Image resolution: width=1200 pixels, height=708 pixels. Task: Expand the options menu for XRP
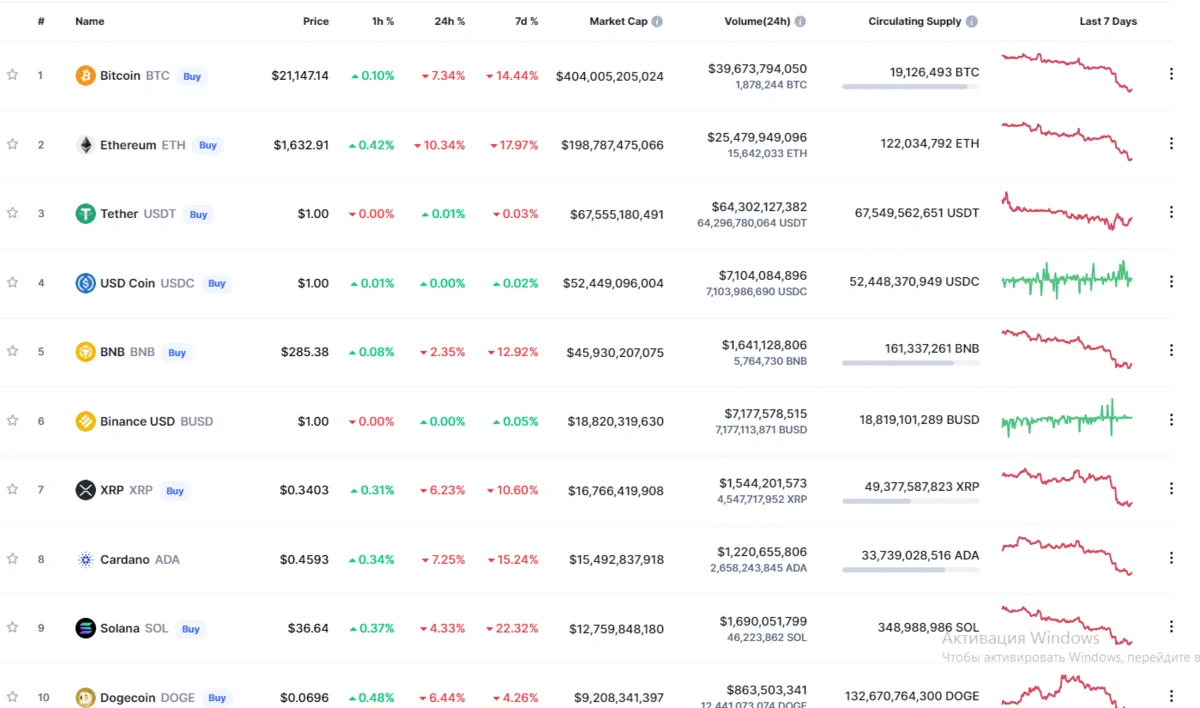coord(1171,489)
